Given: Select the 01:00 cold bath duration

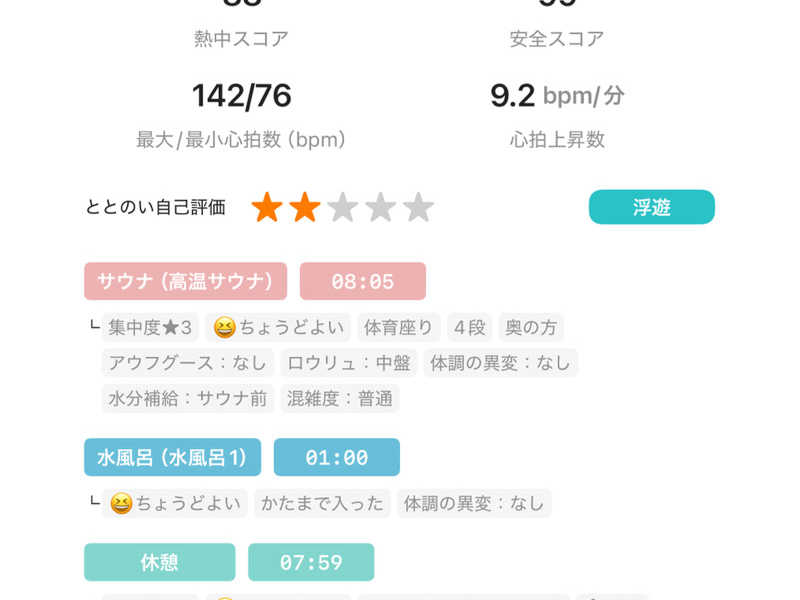Looking at the screenshot, I should [337, 457].
